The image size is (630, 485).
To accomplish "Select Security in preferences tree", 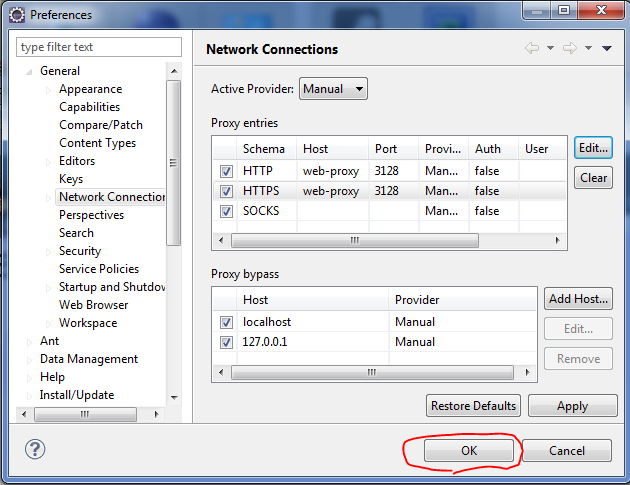I will [x=80, y=251].
